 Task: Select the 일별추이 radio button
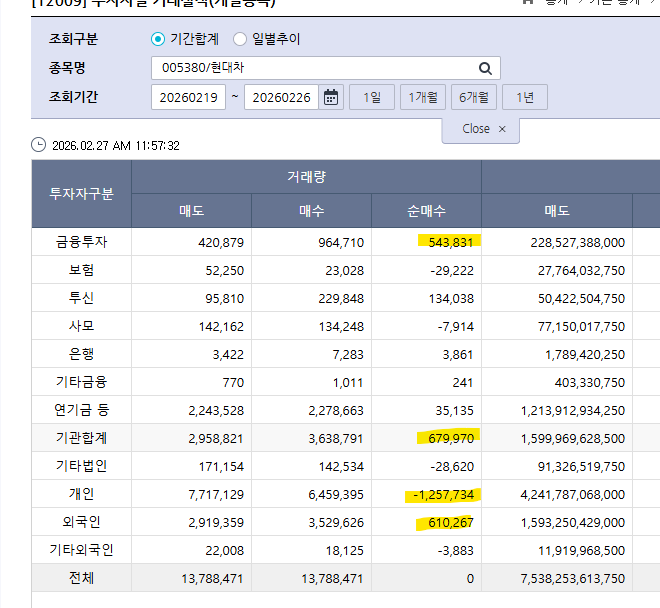[x=240, y=40]
